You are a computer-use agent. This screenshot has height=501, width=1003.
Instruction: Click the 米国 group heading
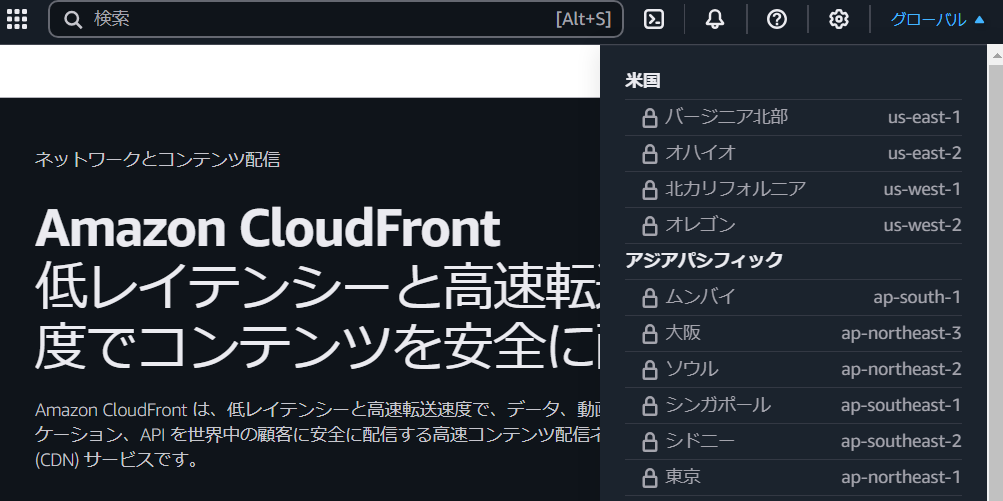642,81
